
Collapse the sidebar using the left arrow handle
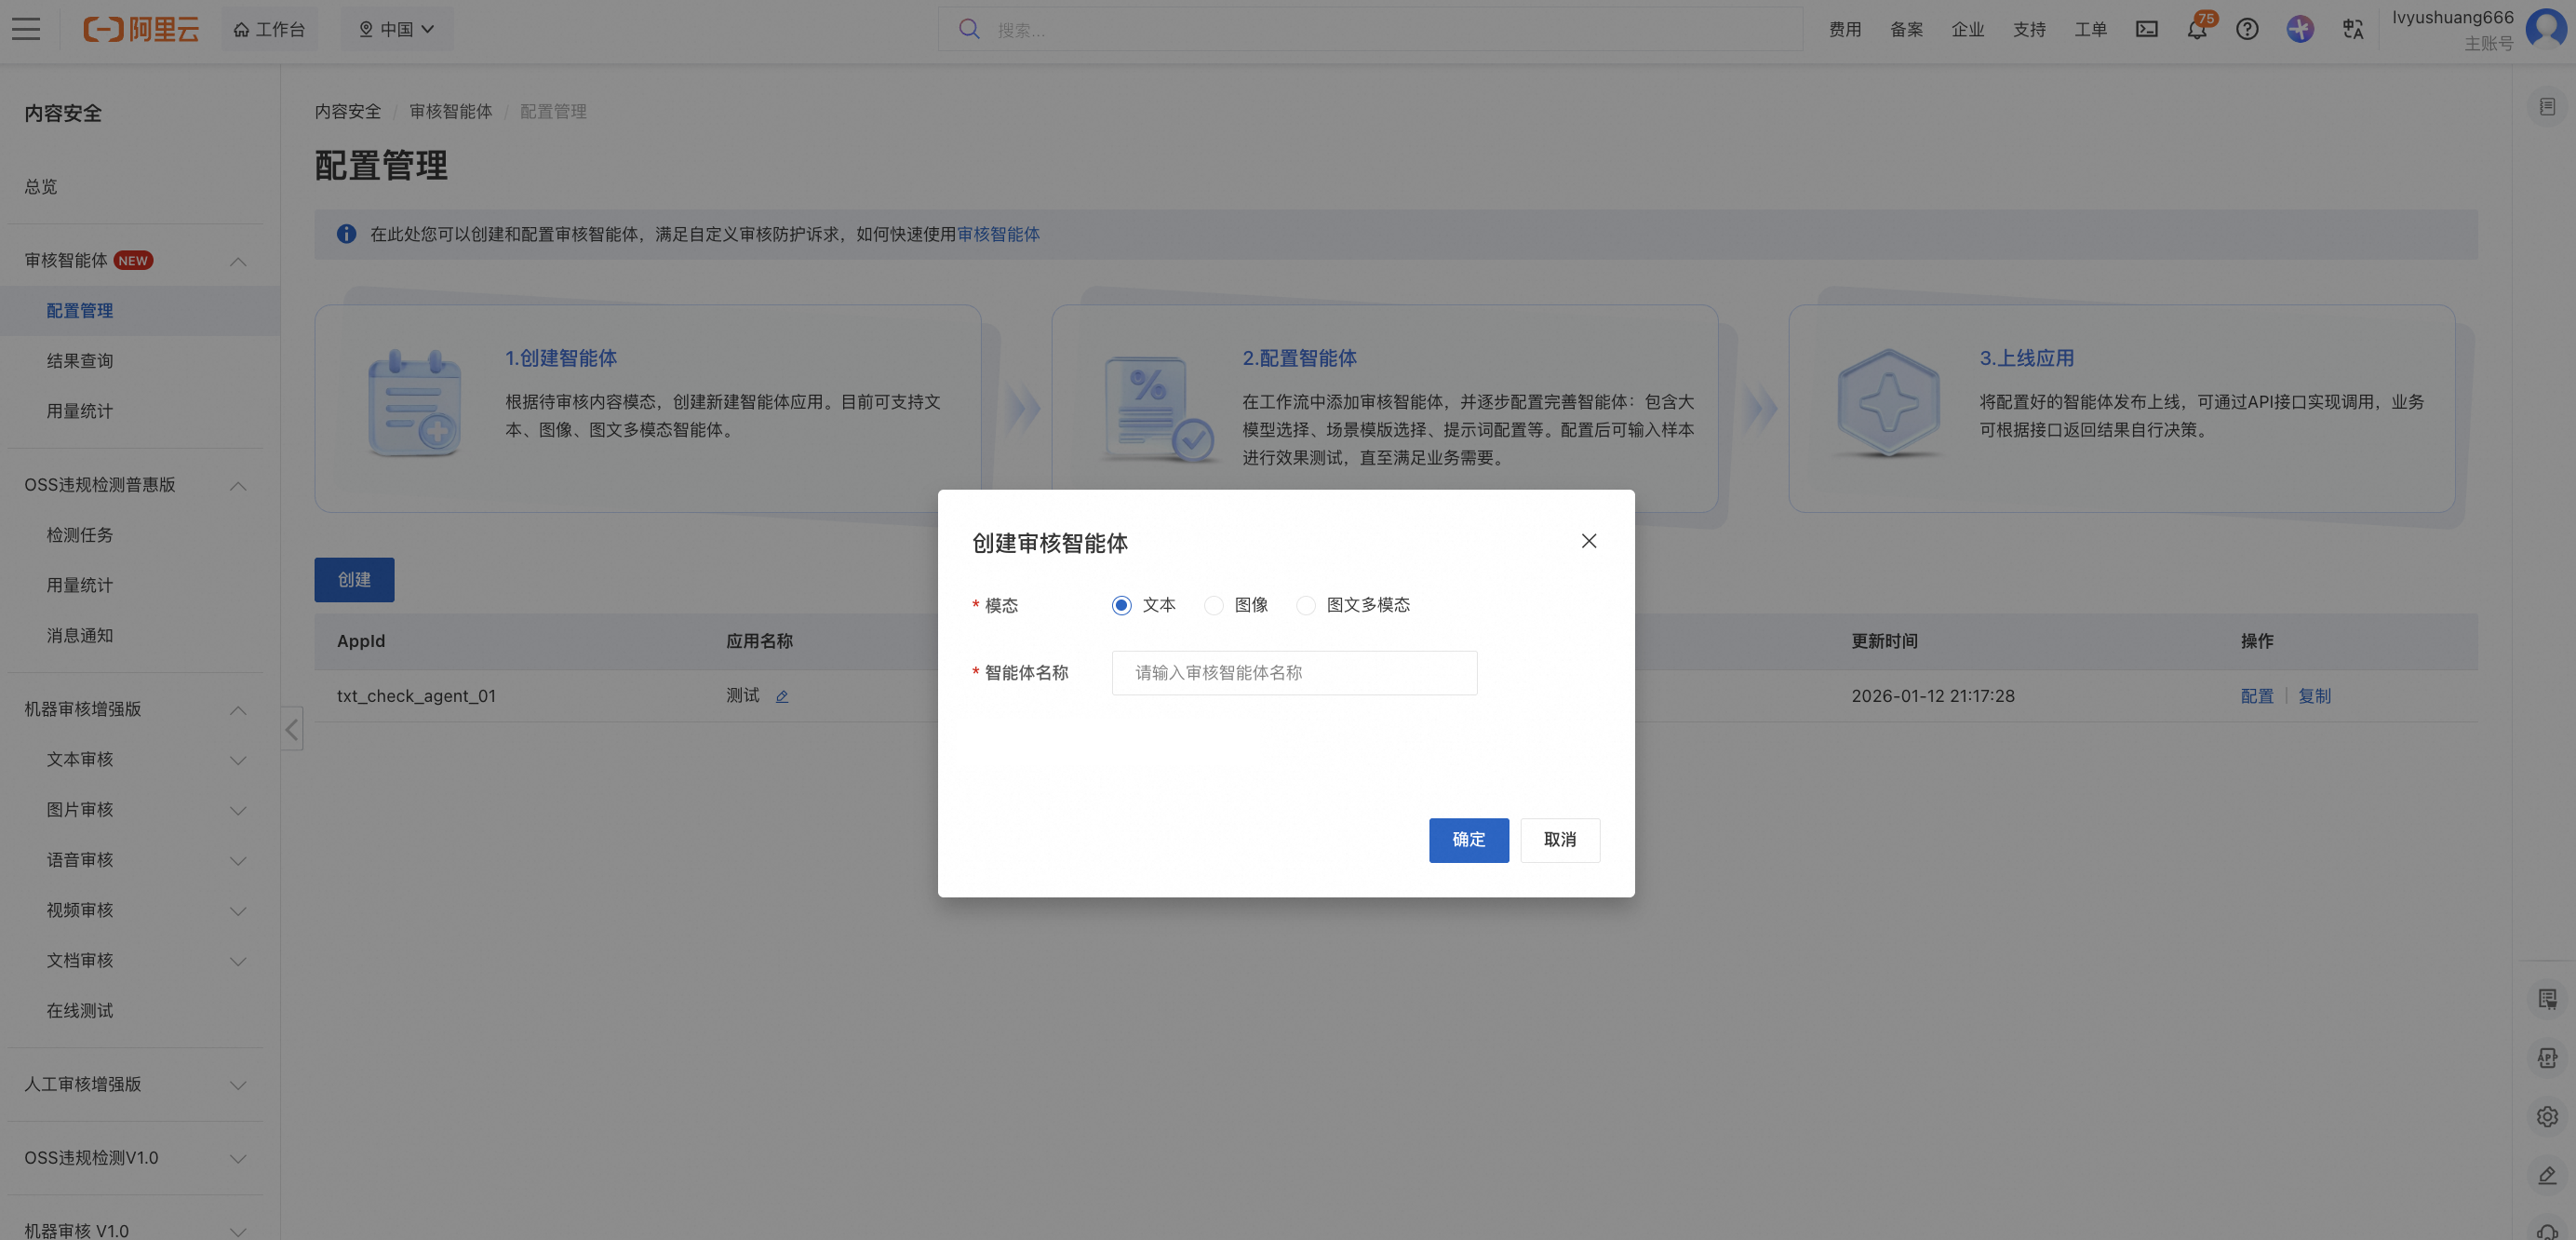point(292,729)
